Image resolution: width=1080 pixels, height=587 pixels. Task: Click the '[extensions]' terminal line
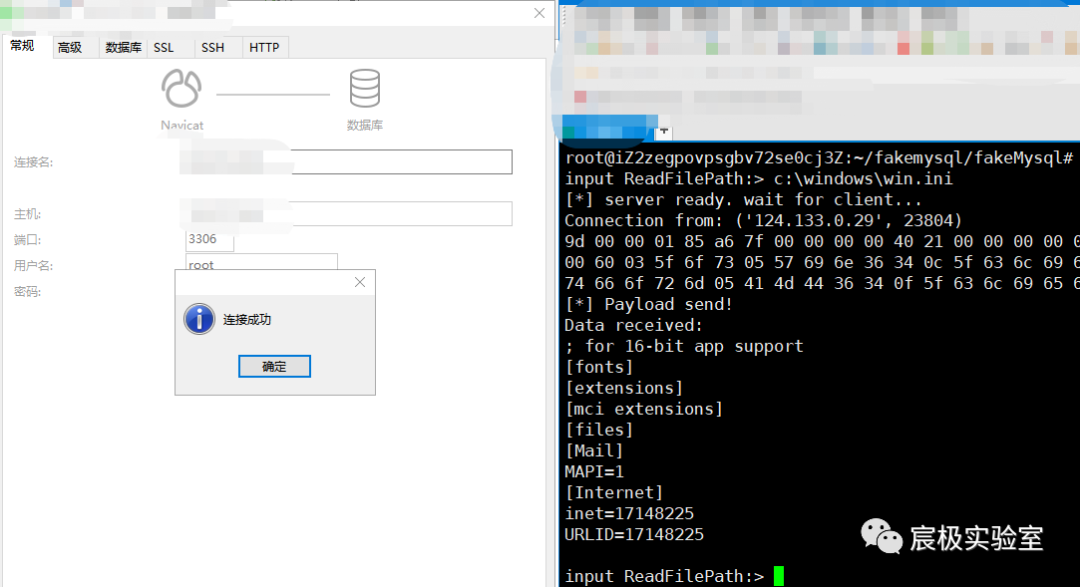tap(623, 388)
